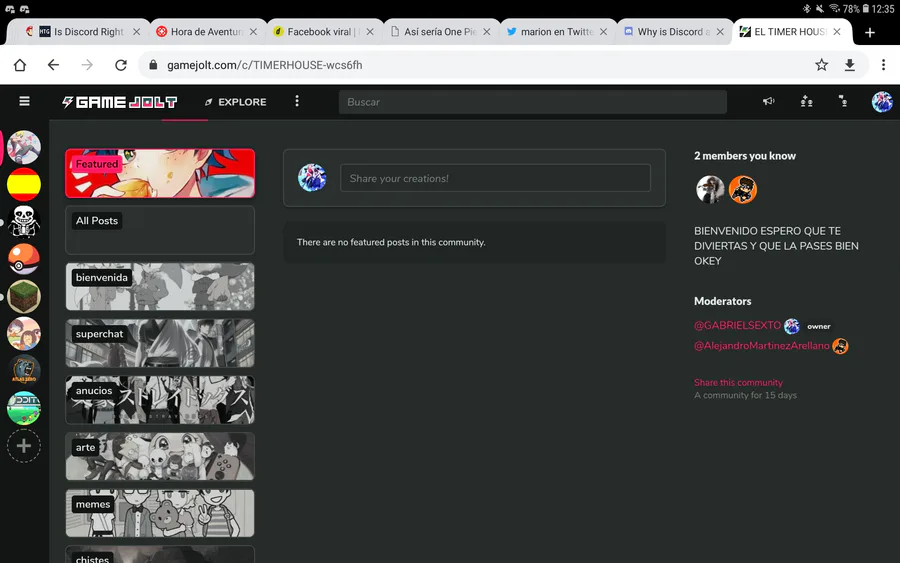Viewport: 900px width, 563px height.
Task: Open @GABRIELSEXTO moderator profile
Action: tap(738, 325)
